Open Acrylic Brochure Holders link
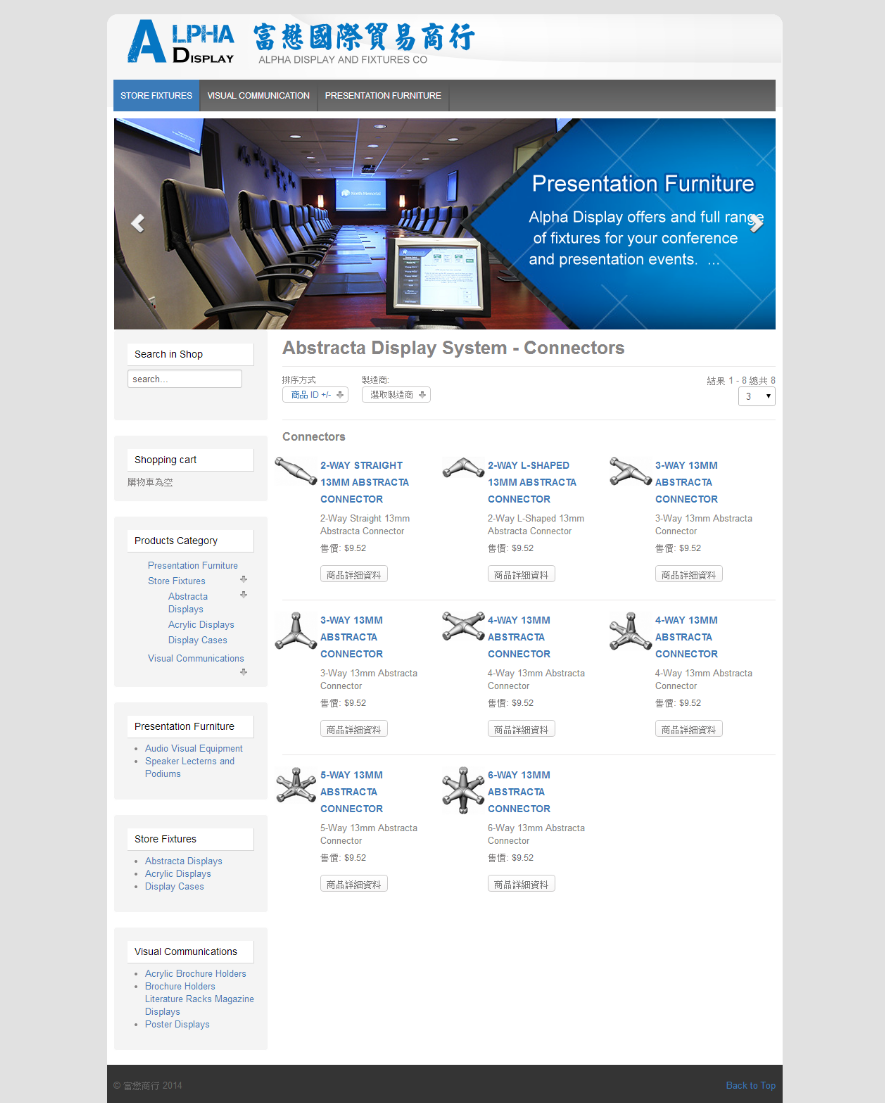Image resolution: width=885 pixels, height=1103 pixels. coord(195,973)
